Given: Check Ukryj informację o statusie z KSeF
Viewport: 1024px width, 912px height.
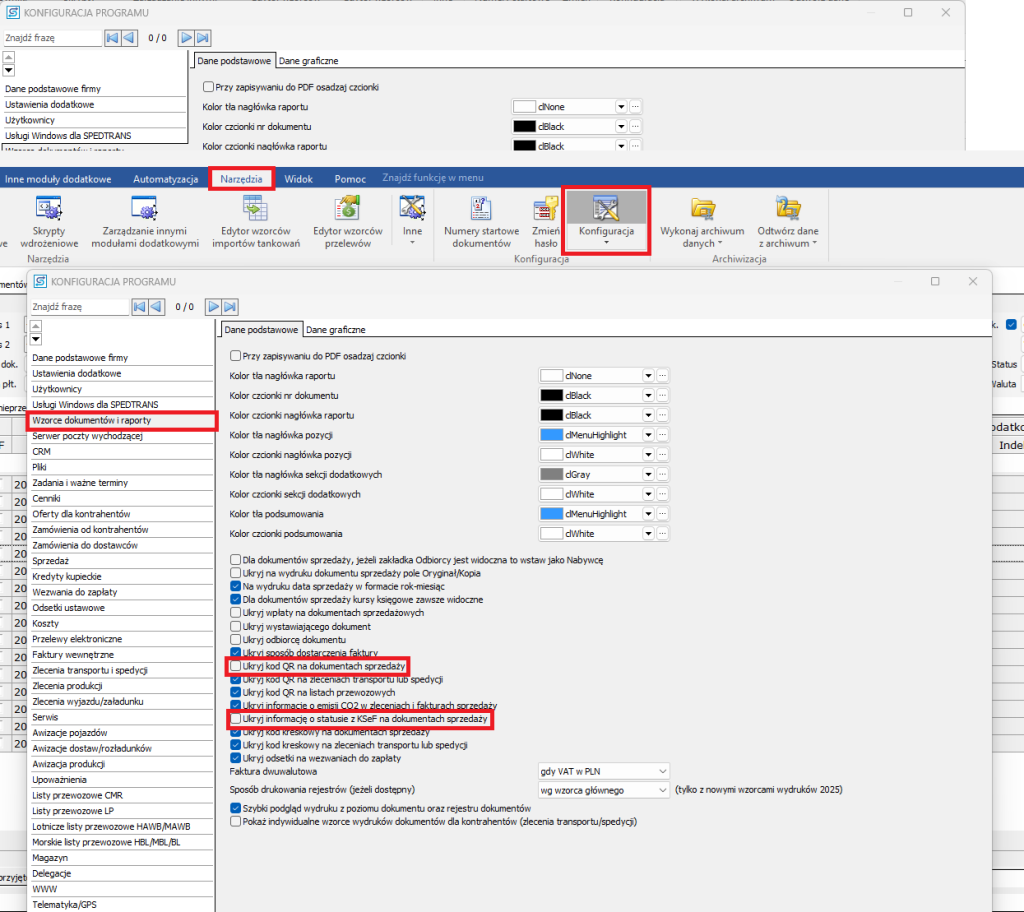Looking at the screenshot, I should coord(236,719).
